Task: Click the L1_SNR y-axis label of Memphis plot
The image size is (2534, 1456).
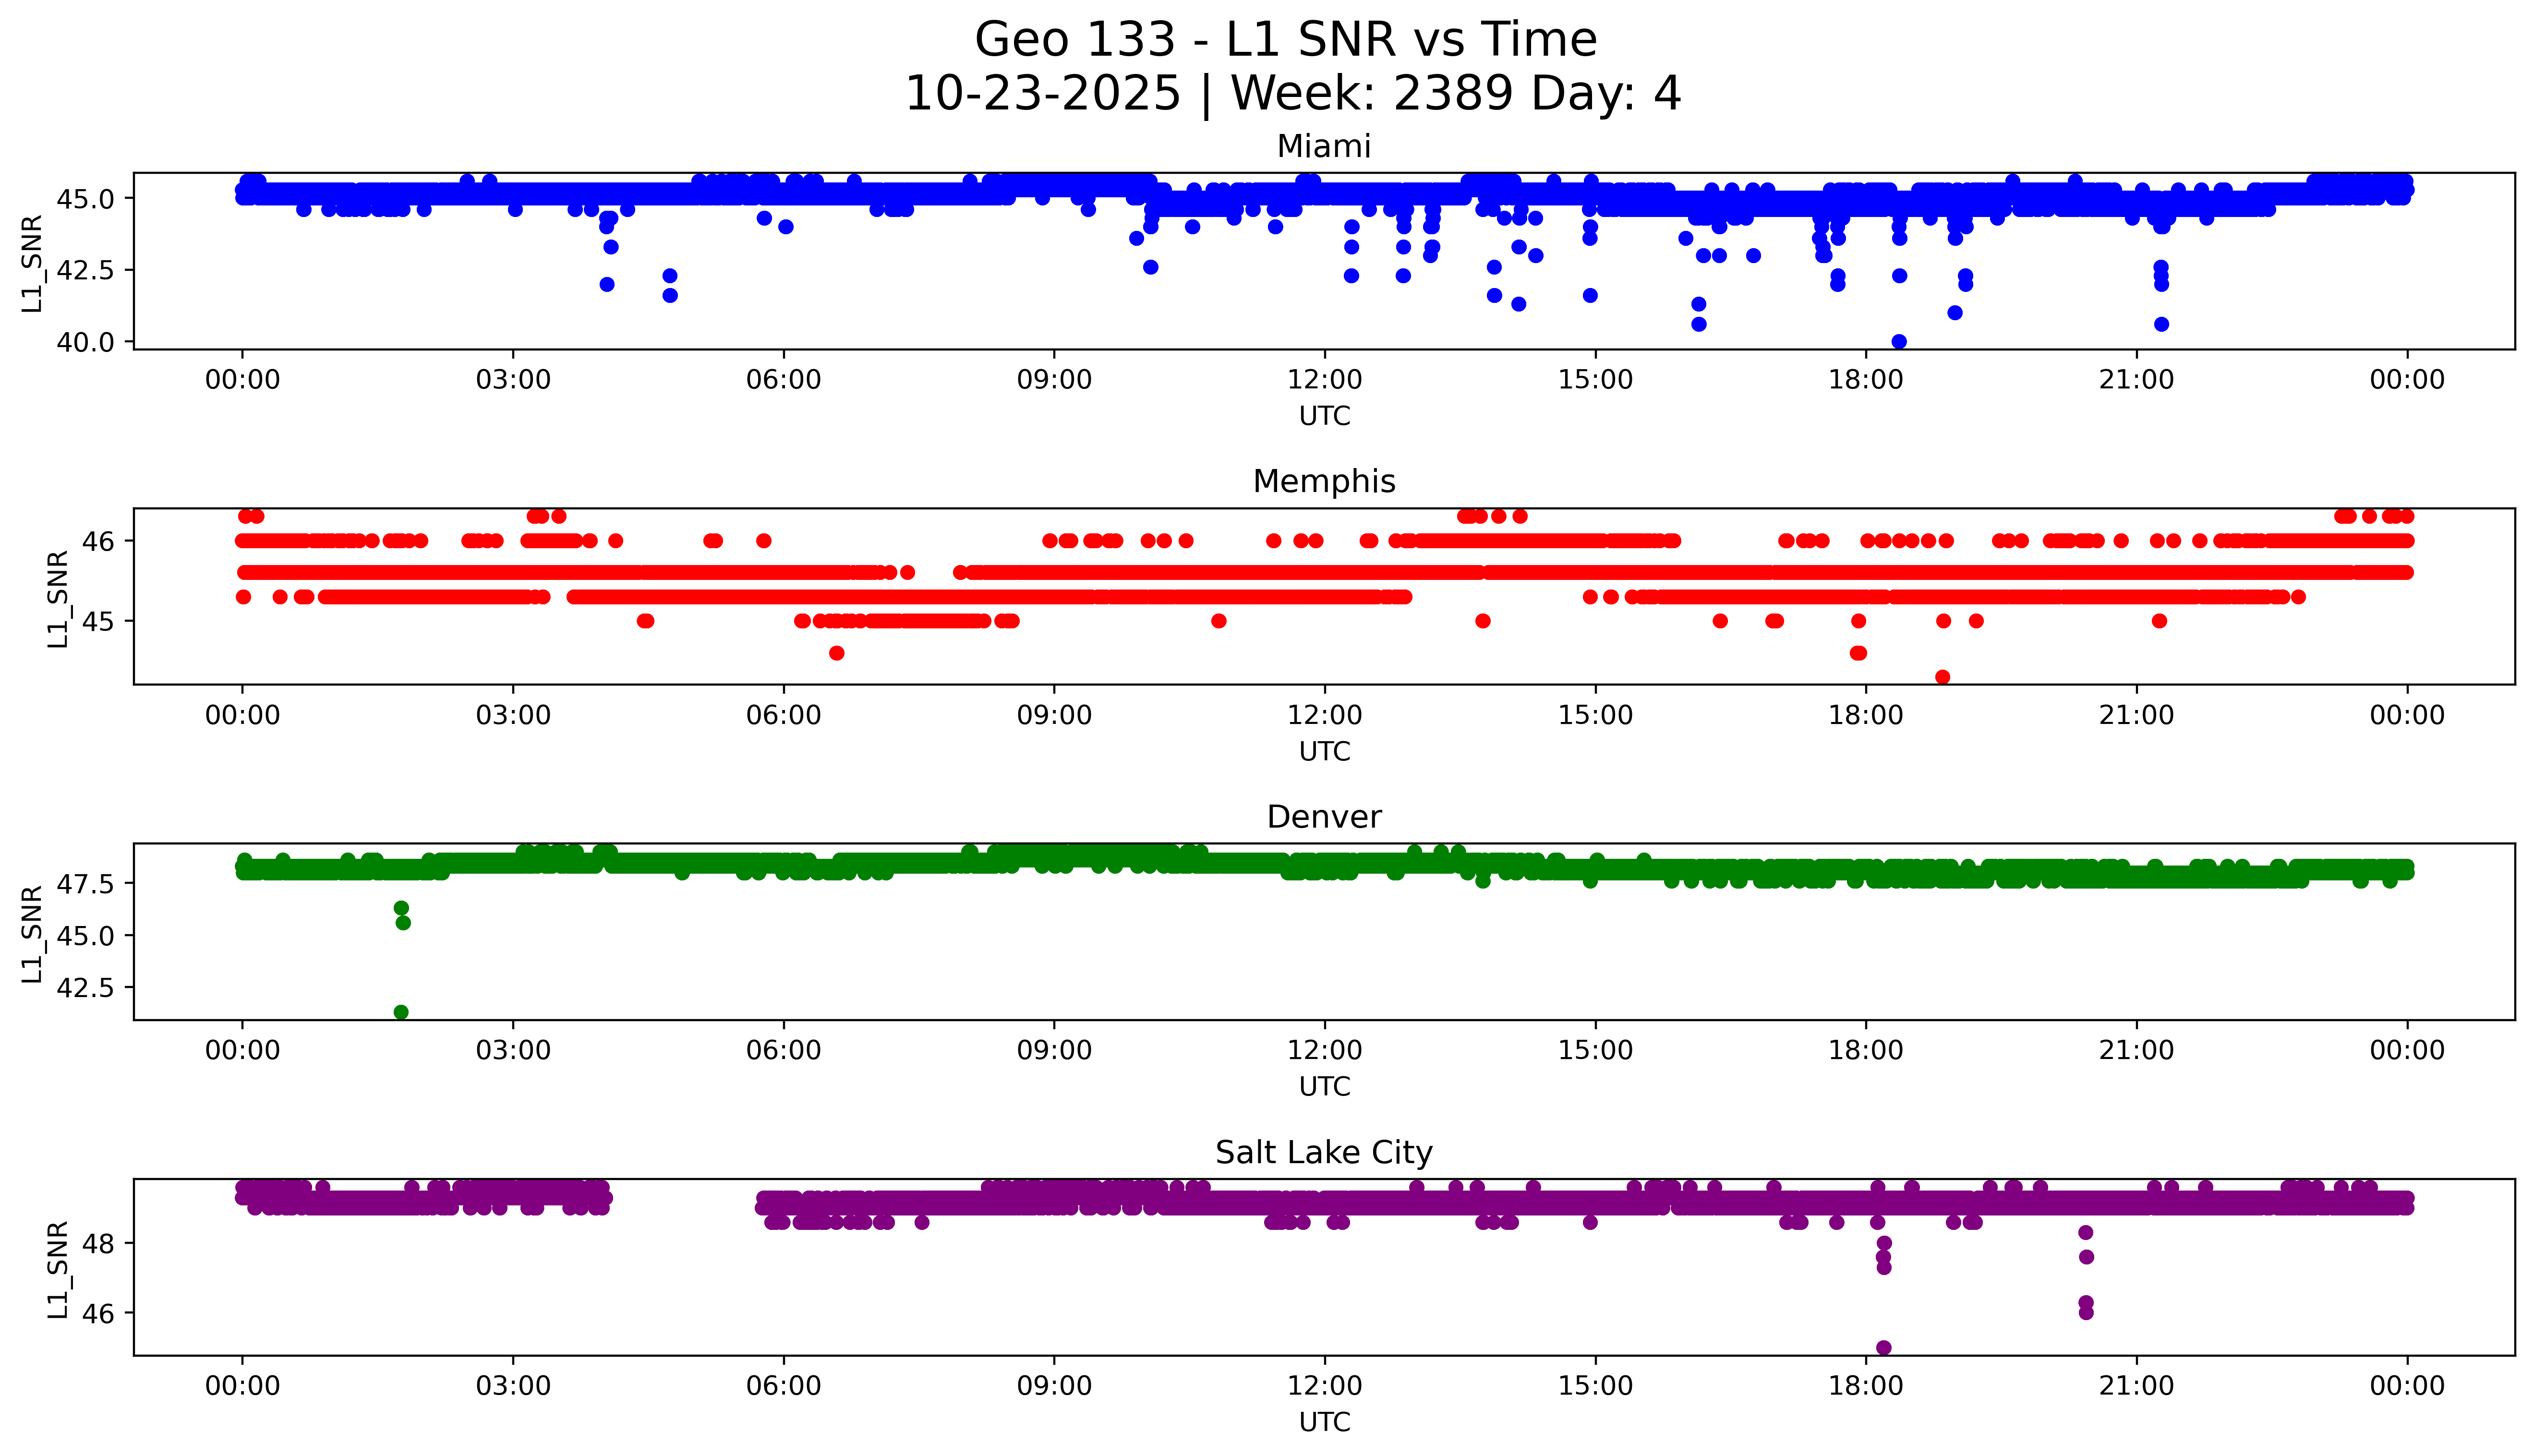Action: pos(58,598)
